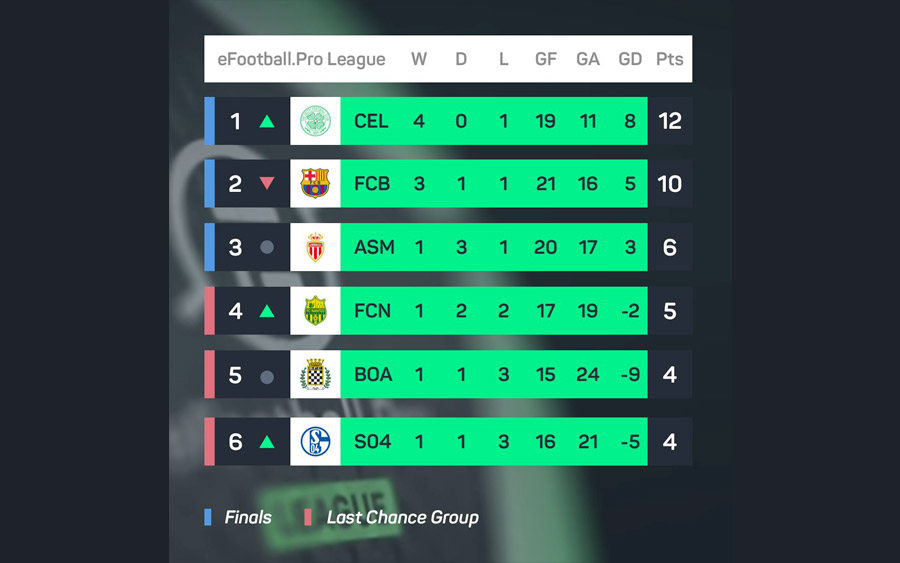900x563 pixels.
Task: Click the CEL team name
Action: (x=371, y=121)
